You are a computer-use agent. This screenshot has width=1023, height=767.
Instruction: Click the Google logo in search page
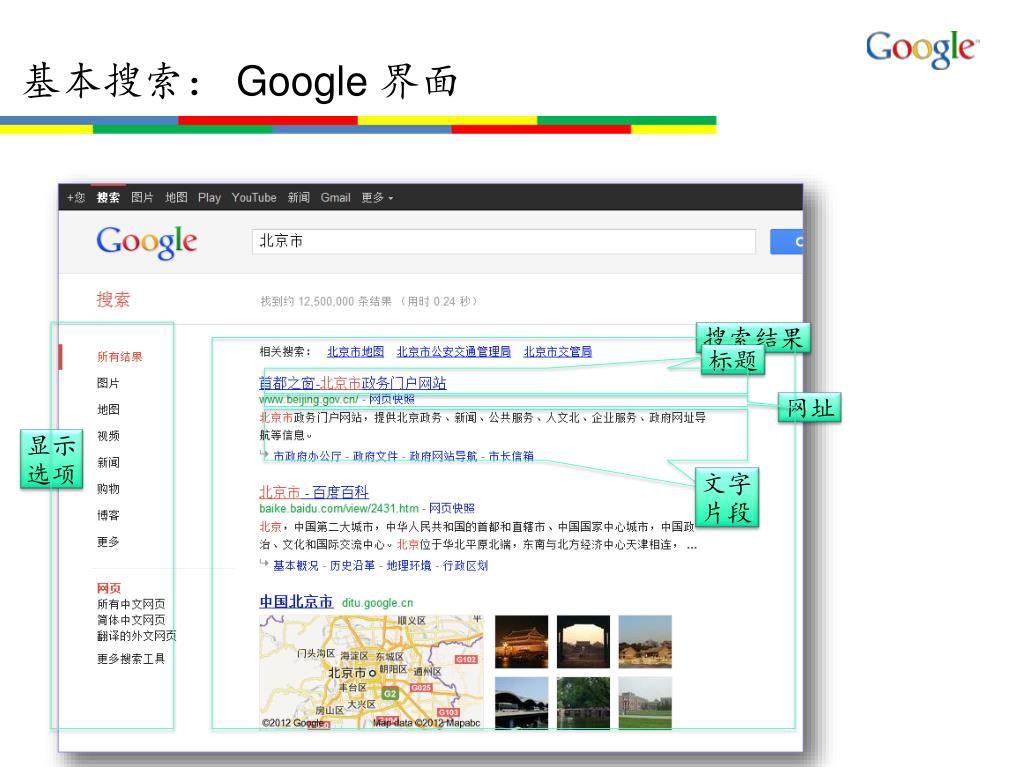(147, 243)
